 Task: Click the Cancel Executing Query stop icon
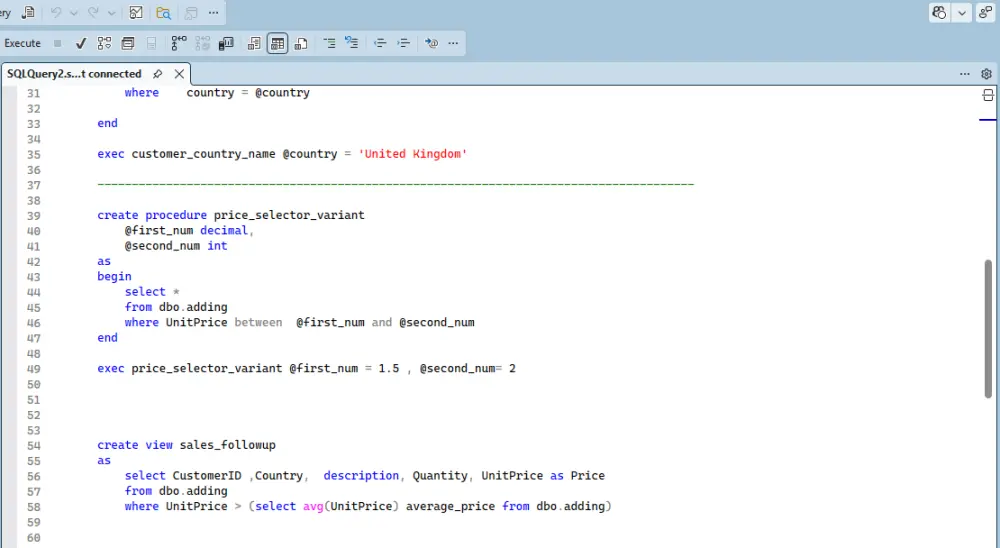(x=57, y=43)
